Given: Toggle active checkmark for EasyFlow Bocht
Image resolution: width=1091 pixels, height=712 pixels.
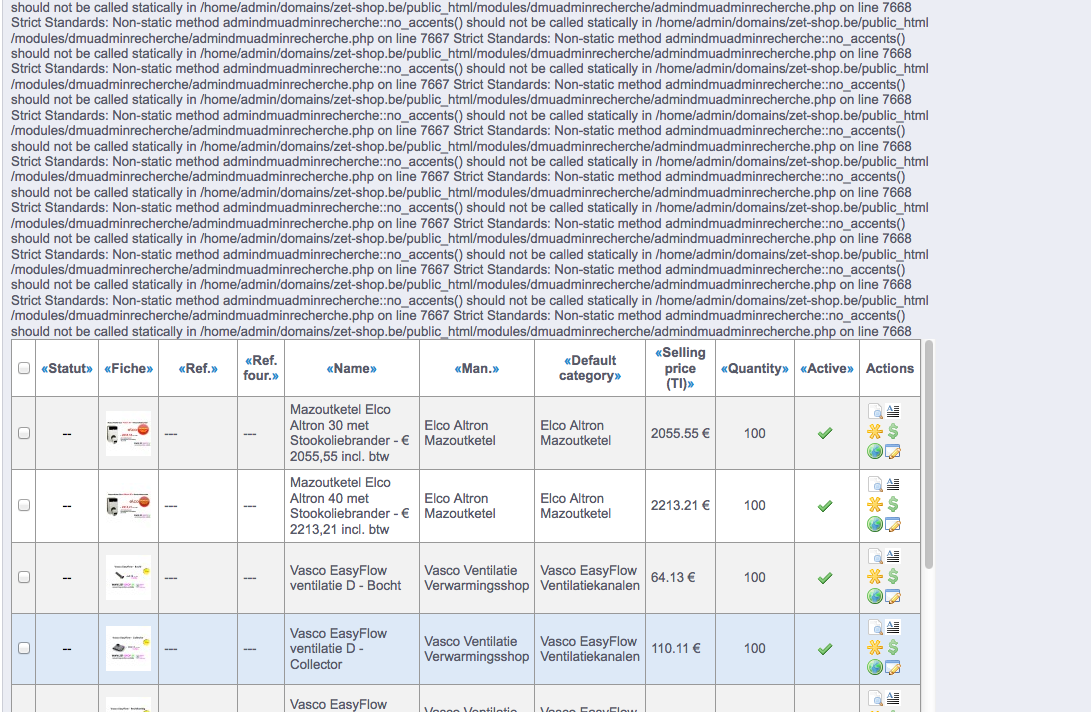Looking at the screenshot, I should [x=825, y=578].
